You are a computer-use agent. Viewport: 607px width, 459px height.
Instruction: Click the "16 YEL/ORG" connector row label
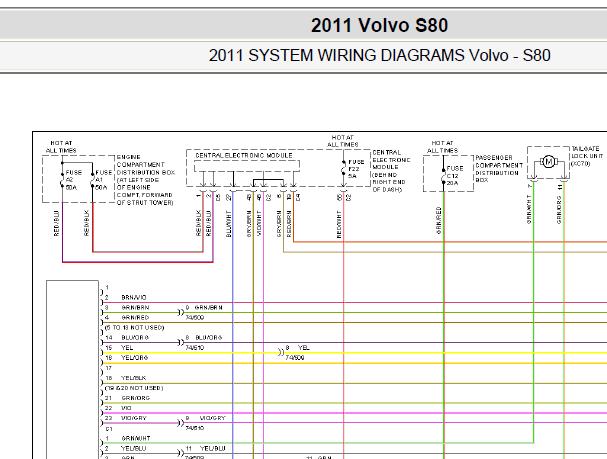[127, 358]
